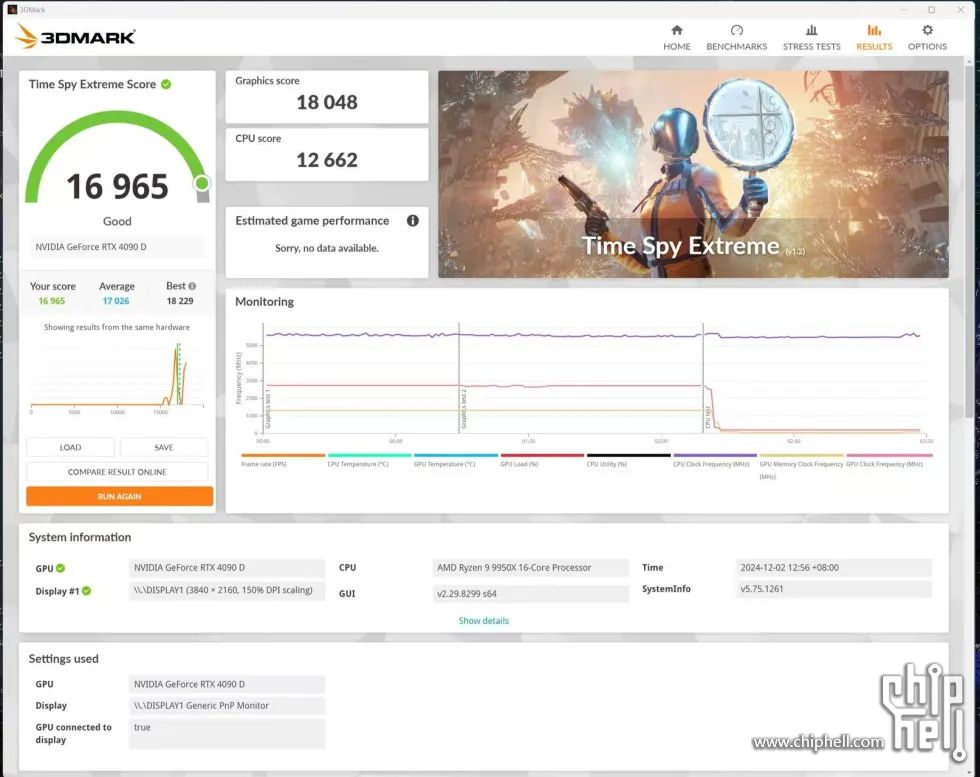Viewport: 980px width, 777px height.
Task: Click SystemInfo version v5.75.1261
Action: [834, 589]
